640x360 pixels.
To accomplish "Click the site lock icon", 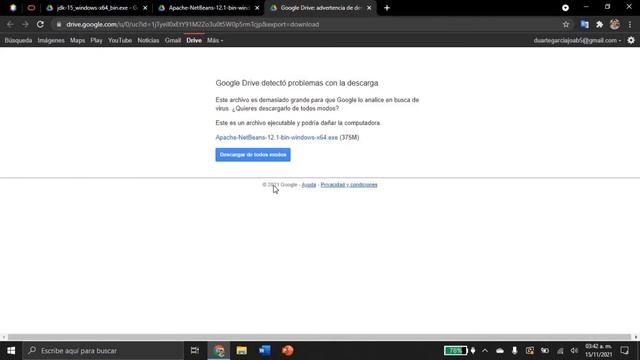I will tap(59, 24).
